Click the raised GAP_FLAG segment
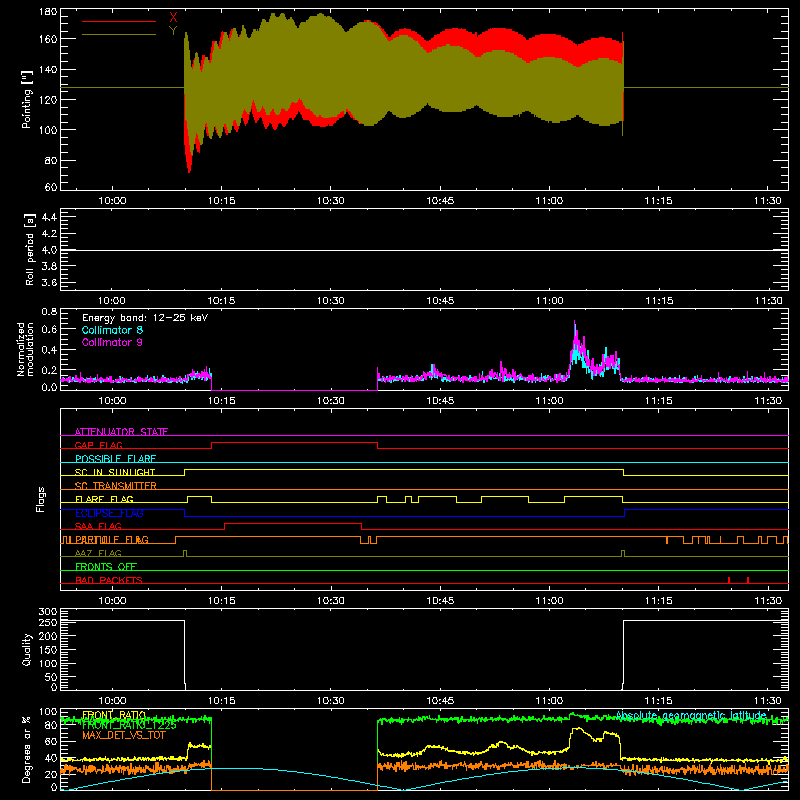Screen dimensions: 800x800 (294, 443)
